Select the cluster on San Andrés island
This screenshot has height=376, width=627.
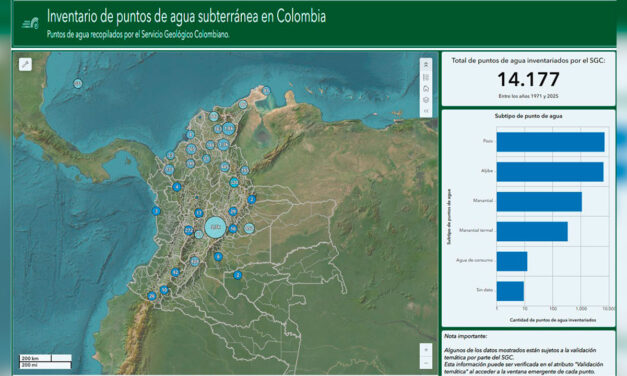tap(78, 84)
